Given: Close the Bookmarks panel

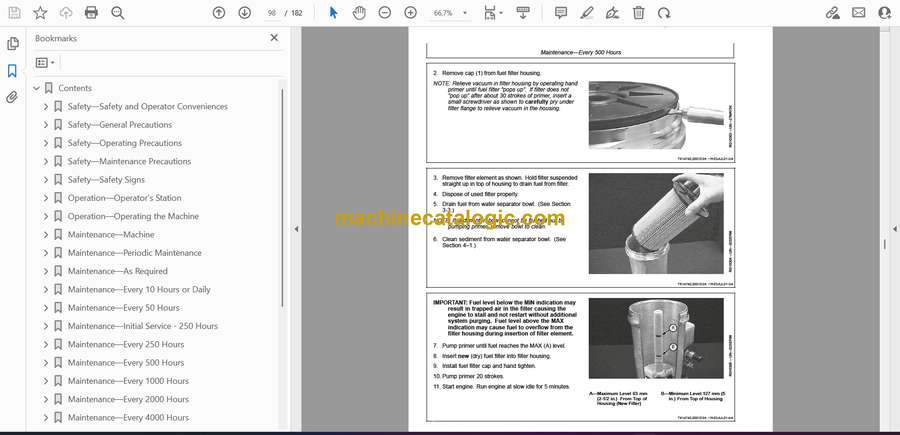Looking at the screenshot, I should tap(274, 38).
